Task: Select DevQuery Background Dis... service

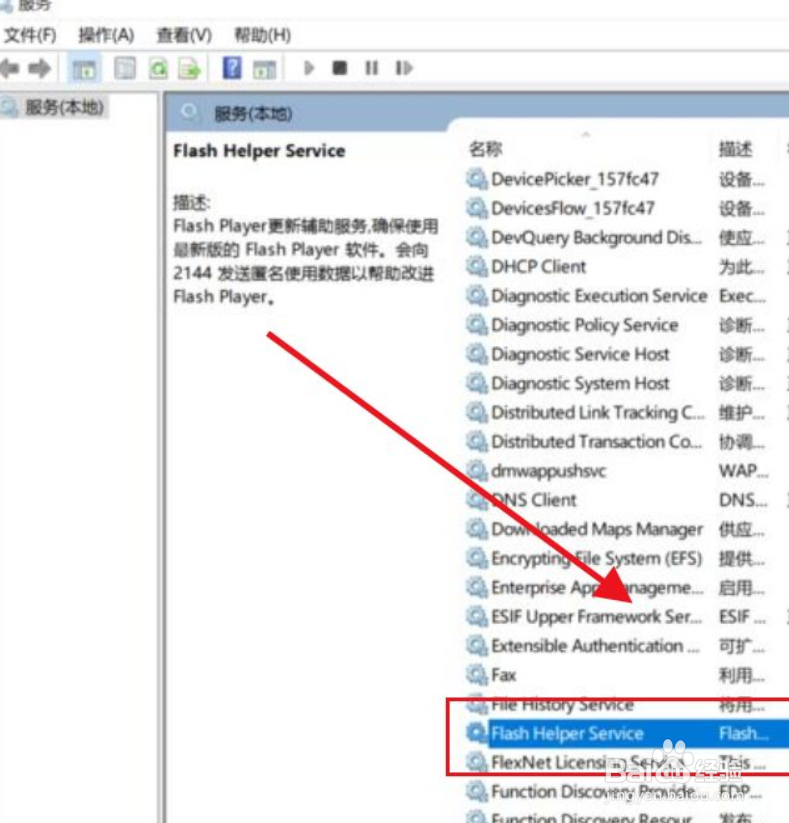Action: (596, 237)
